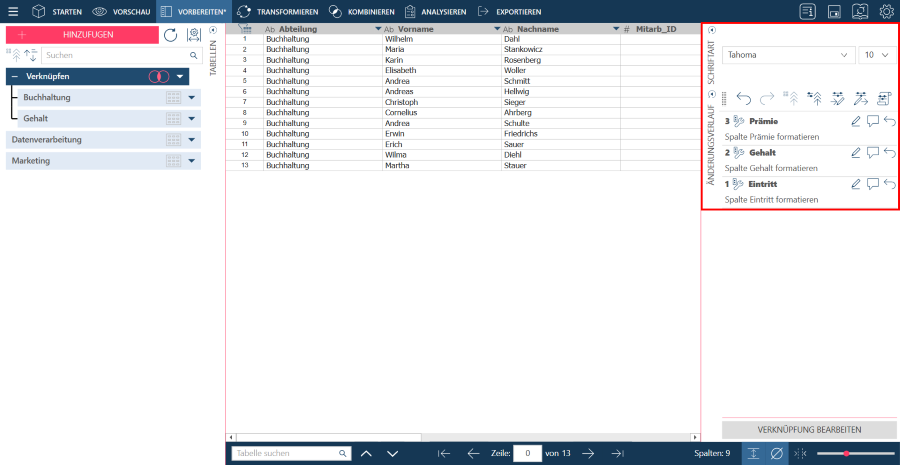Find next search match with down chevron

[393, 454]
